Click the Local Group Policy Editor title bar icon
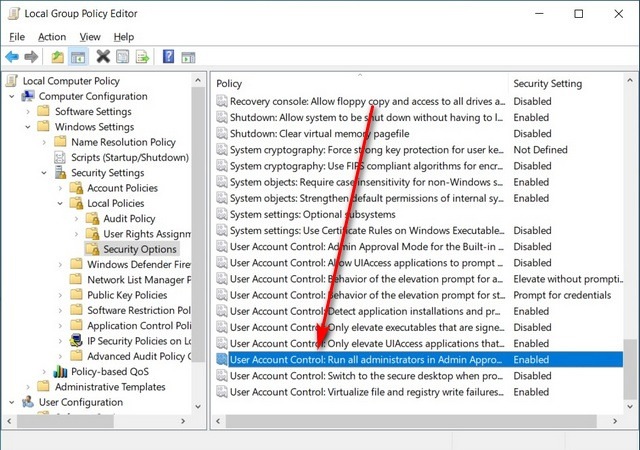This screenshot has height=450, width=640. pyautogui.click(x=14, y=13)
